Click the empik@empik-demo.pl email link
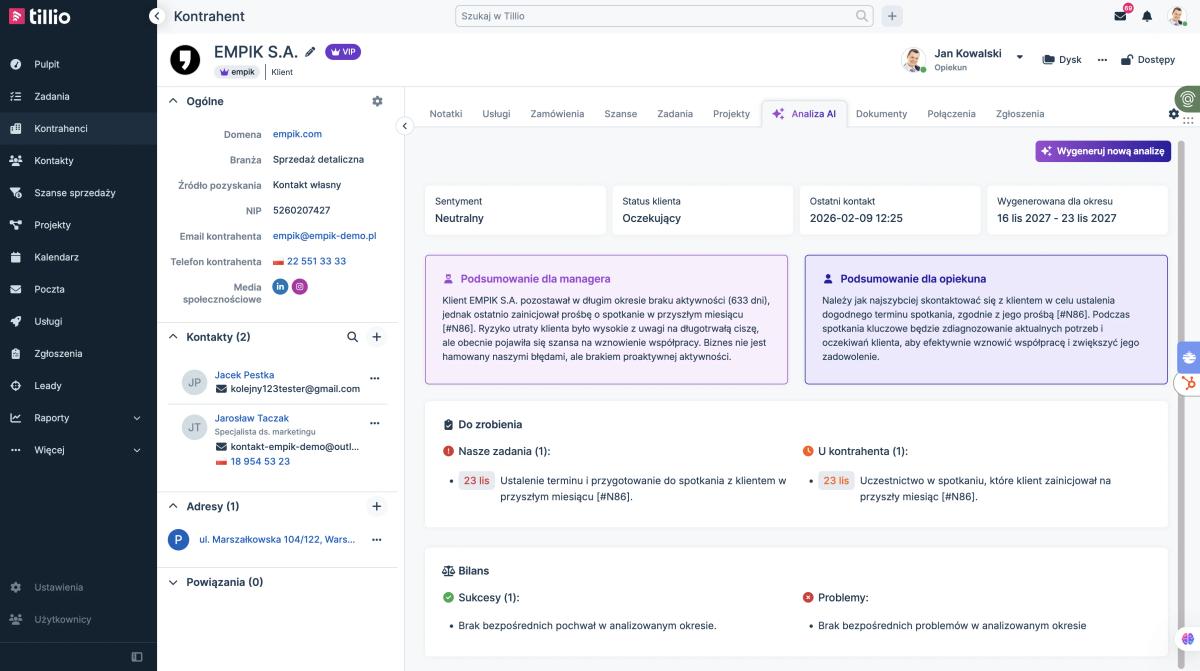Viewport: 1200px width, 671px height. pyautogui.click(x=324, y=236)
